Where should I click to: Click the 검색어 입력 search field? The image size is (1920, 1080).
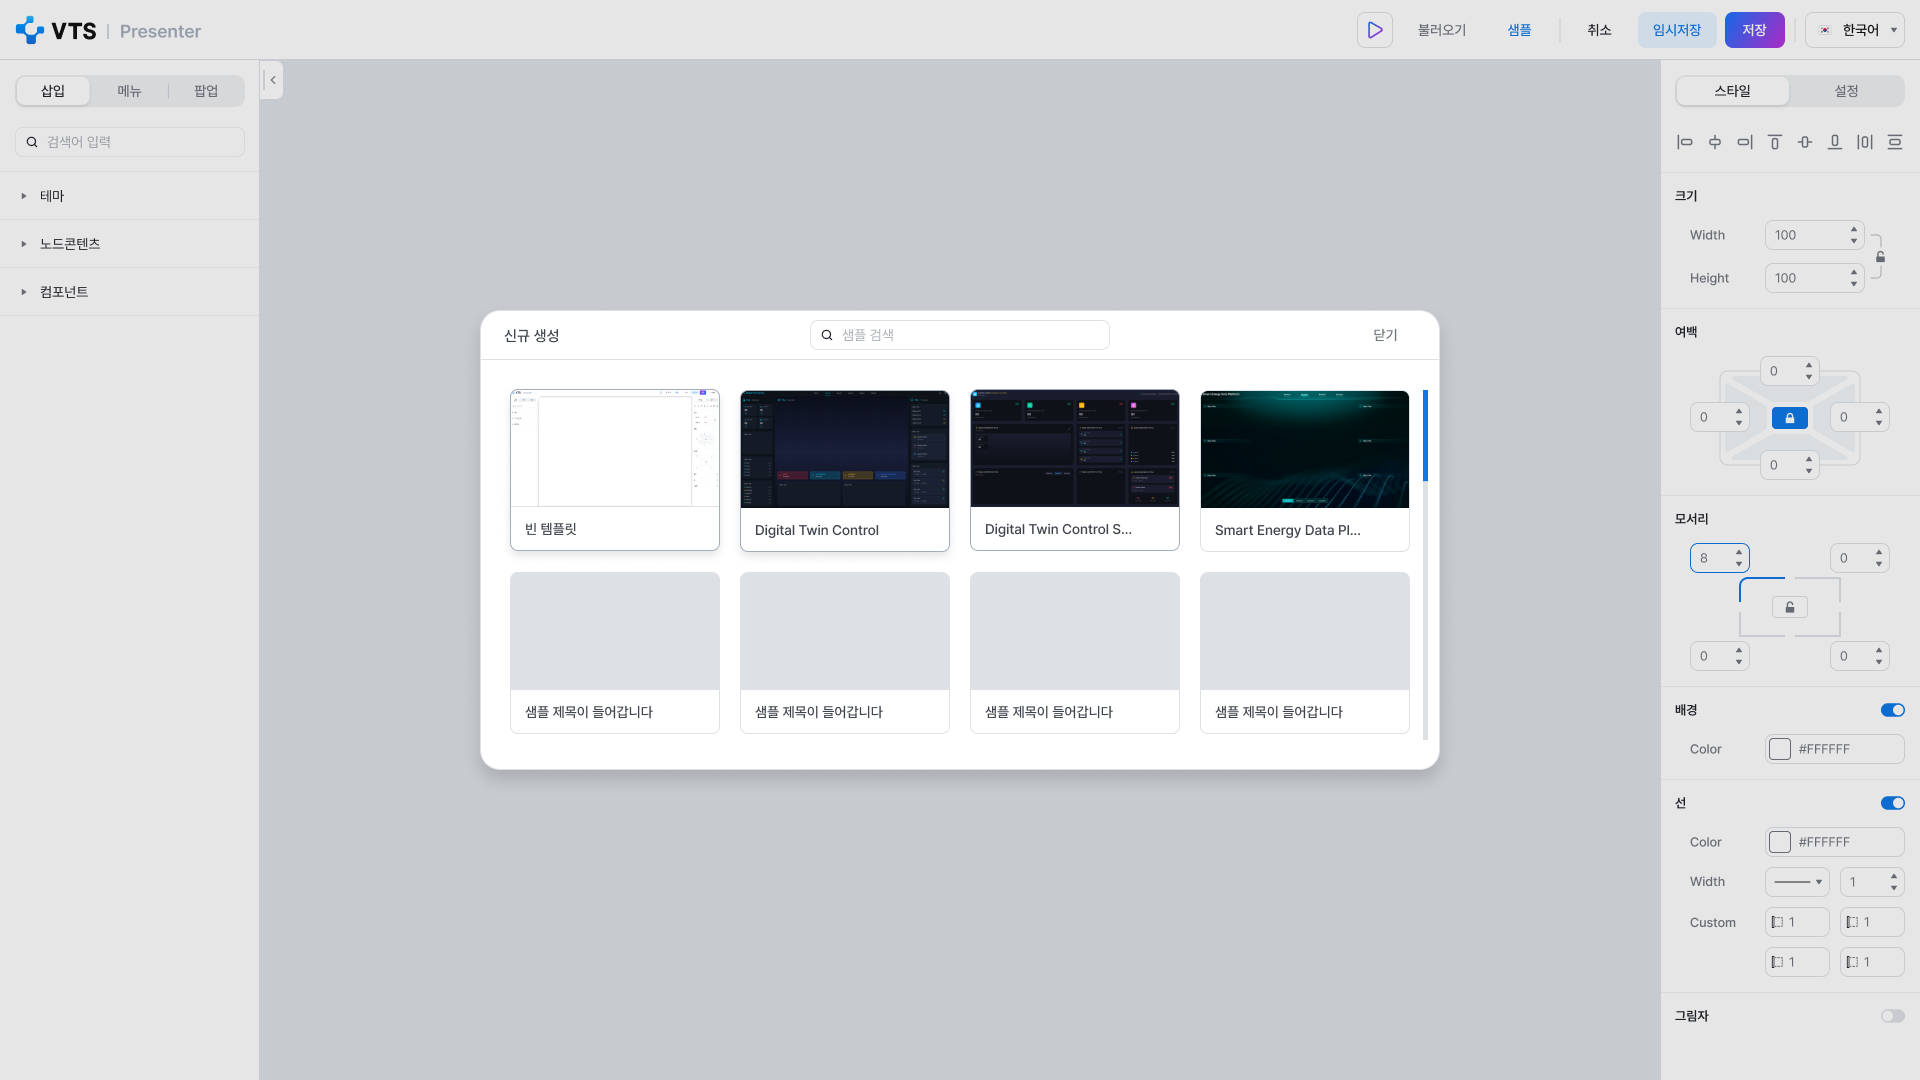point(130,142)
